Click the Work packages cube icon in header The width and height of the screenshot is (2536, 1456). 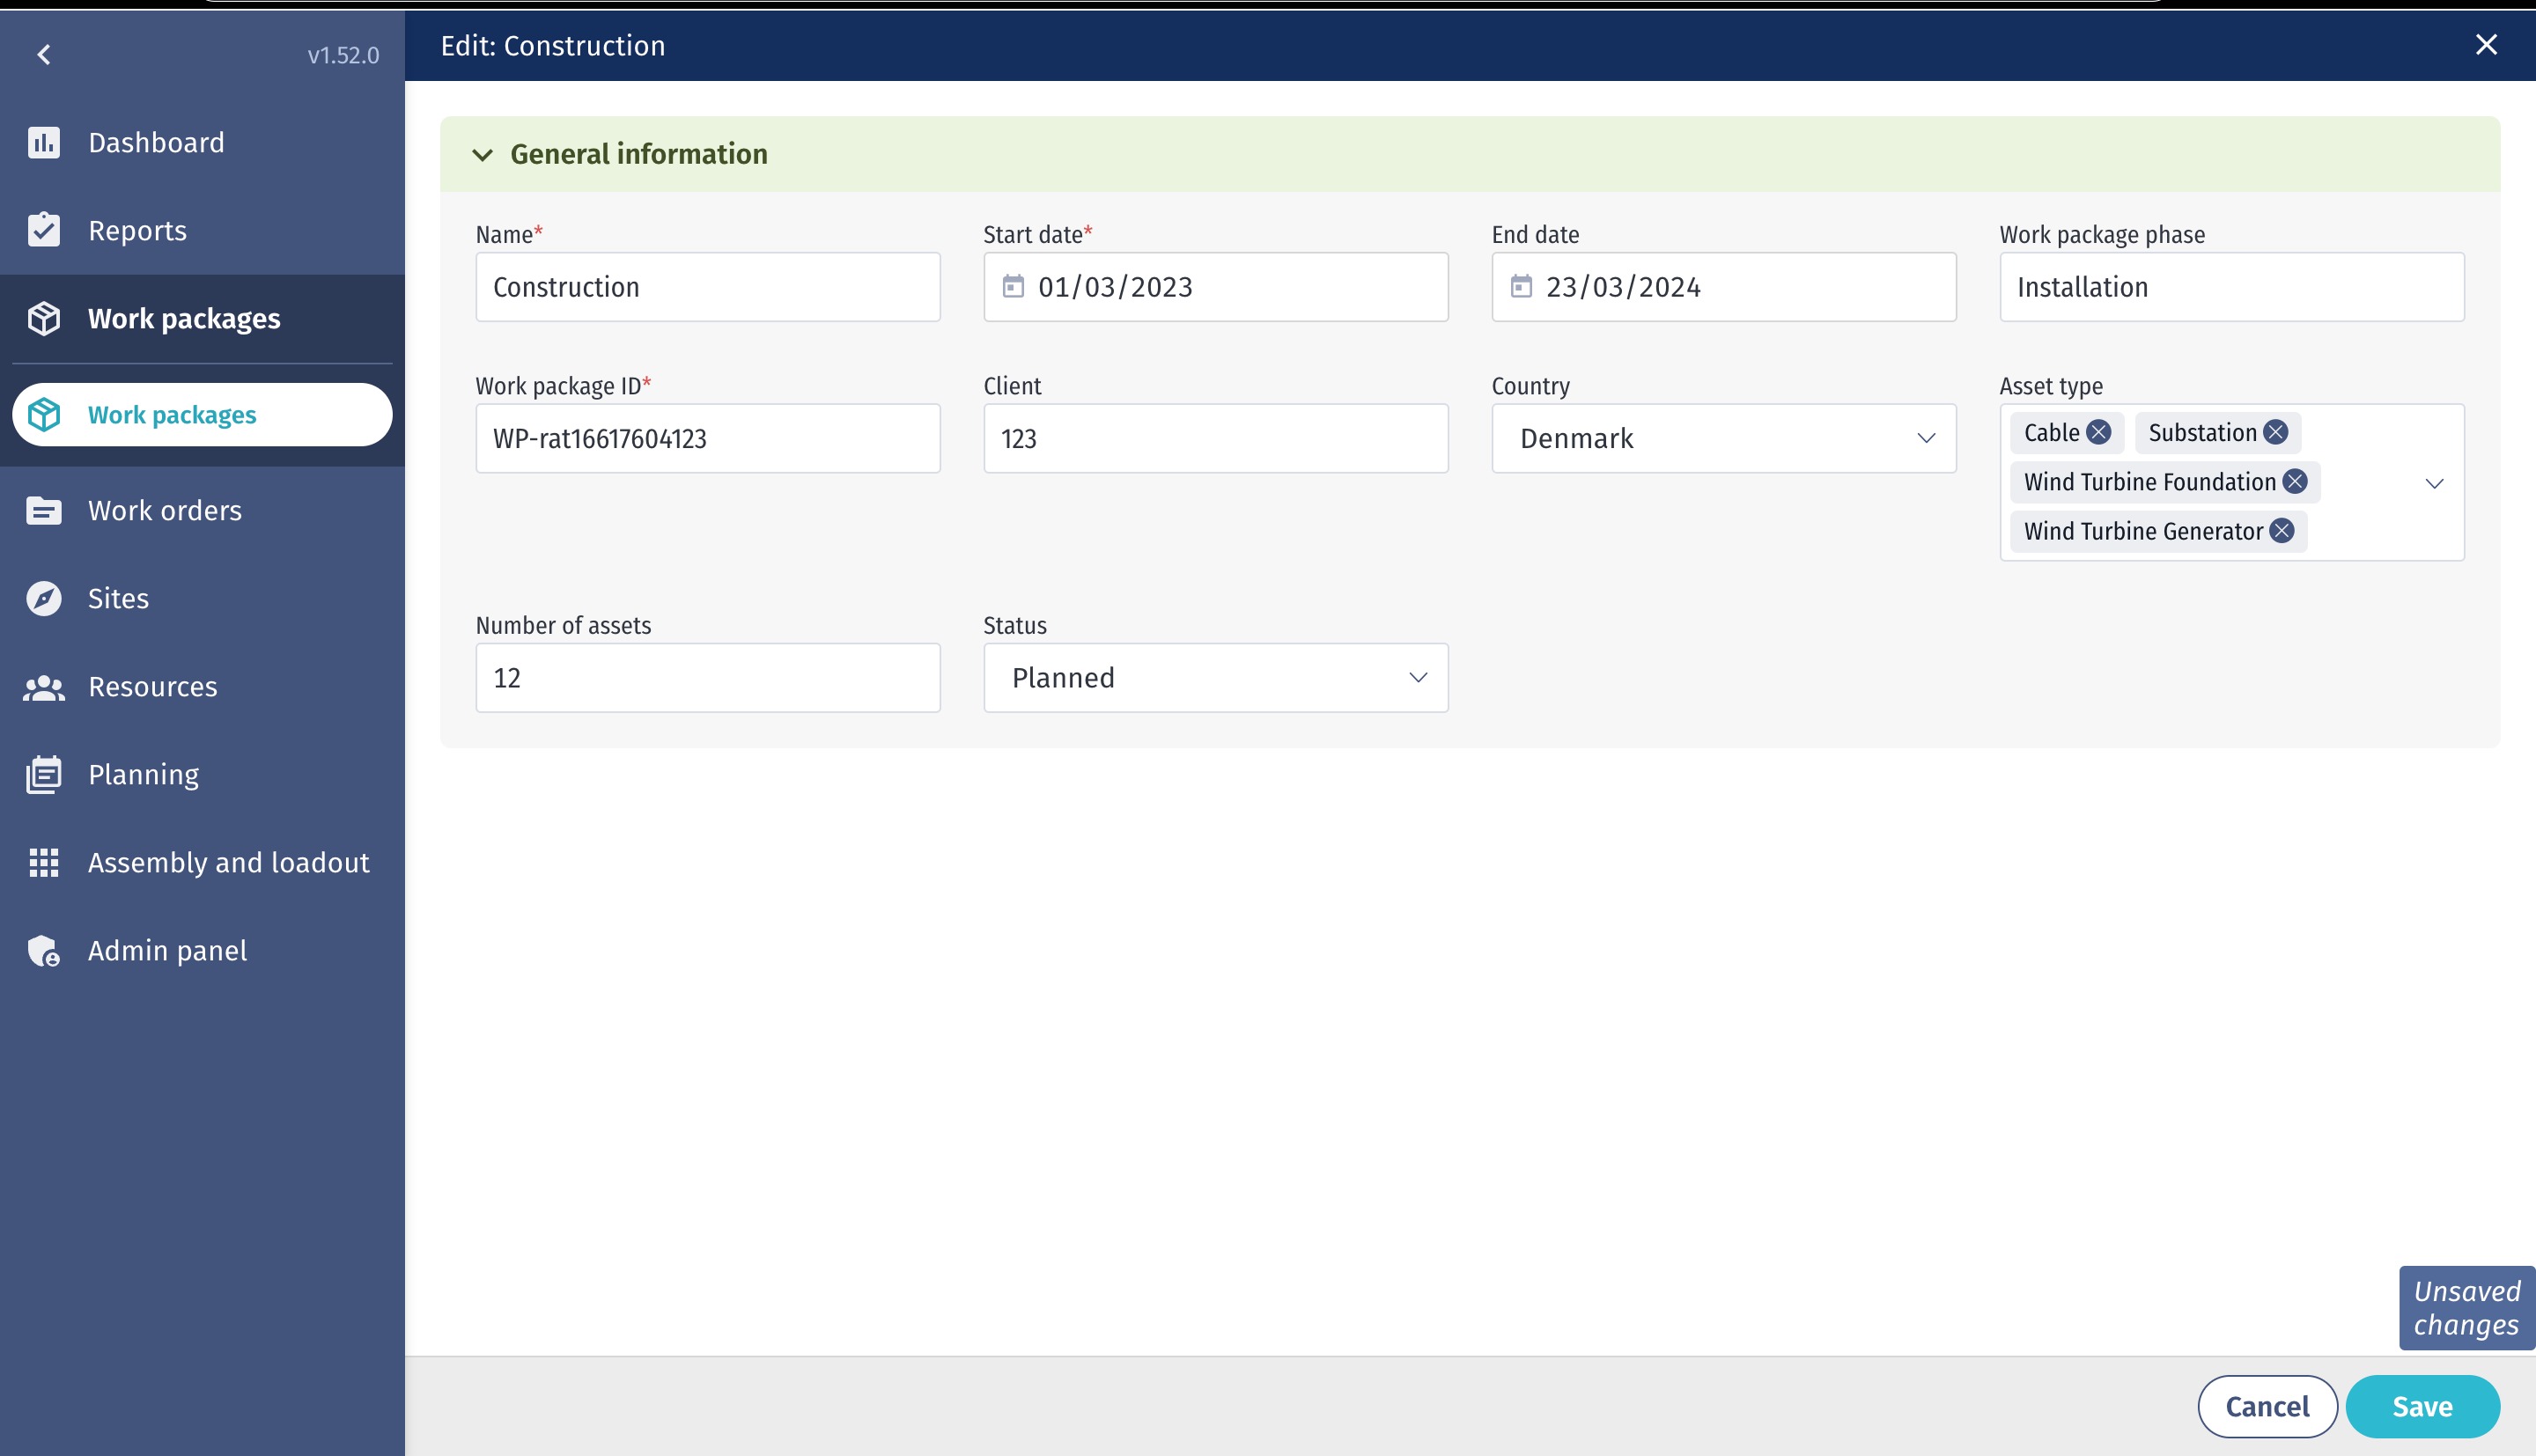(44, 318)
